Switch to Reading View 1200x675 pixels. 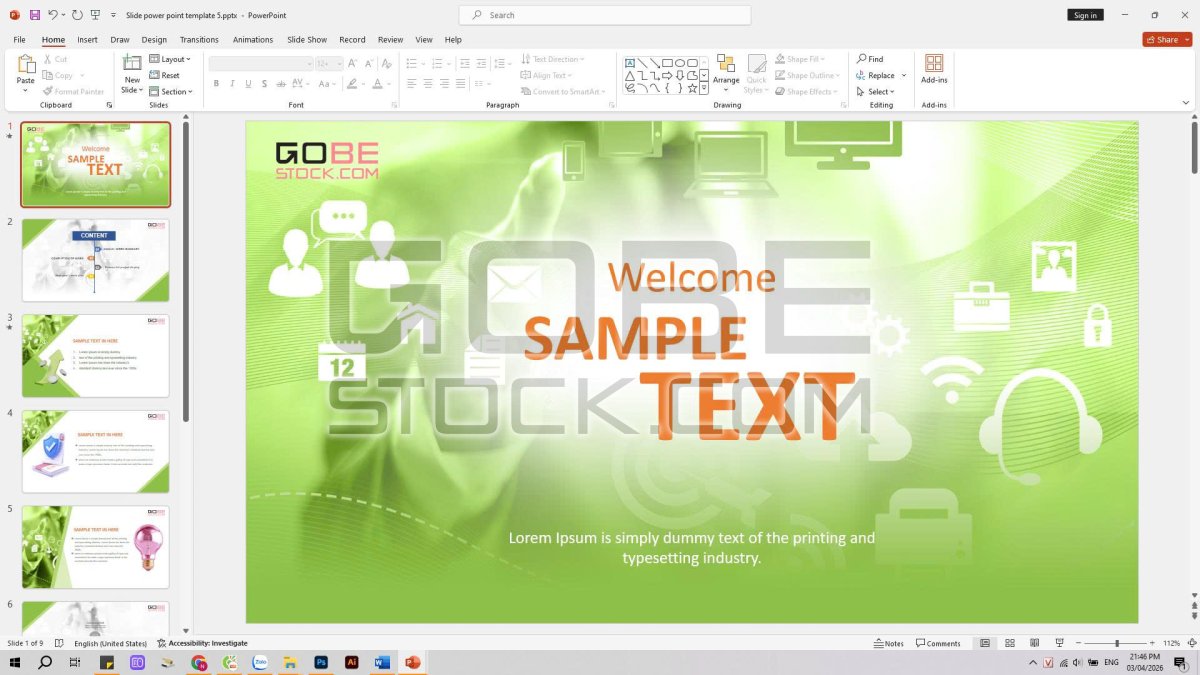pyautogui.click(x=1034, y=643)
